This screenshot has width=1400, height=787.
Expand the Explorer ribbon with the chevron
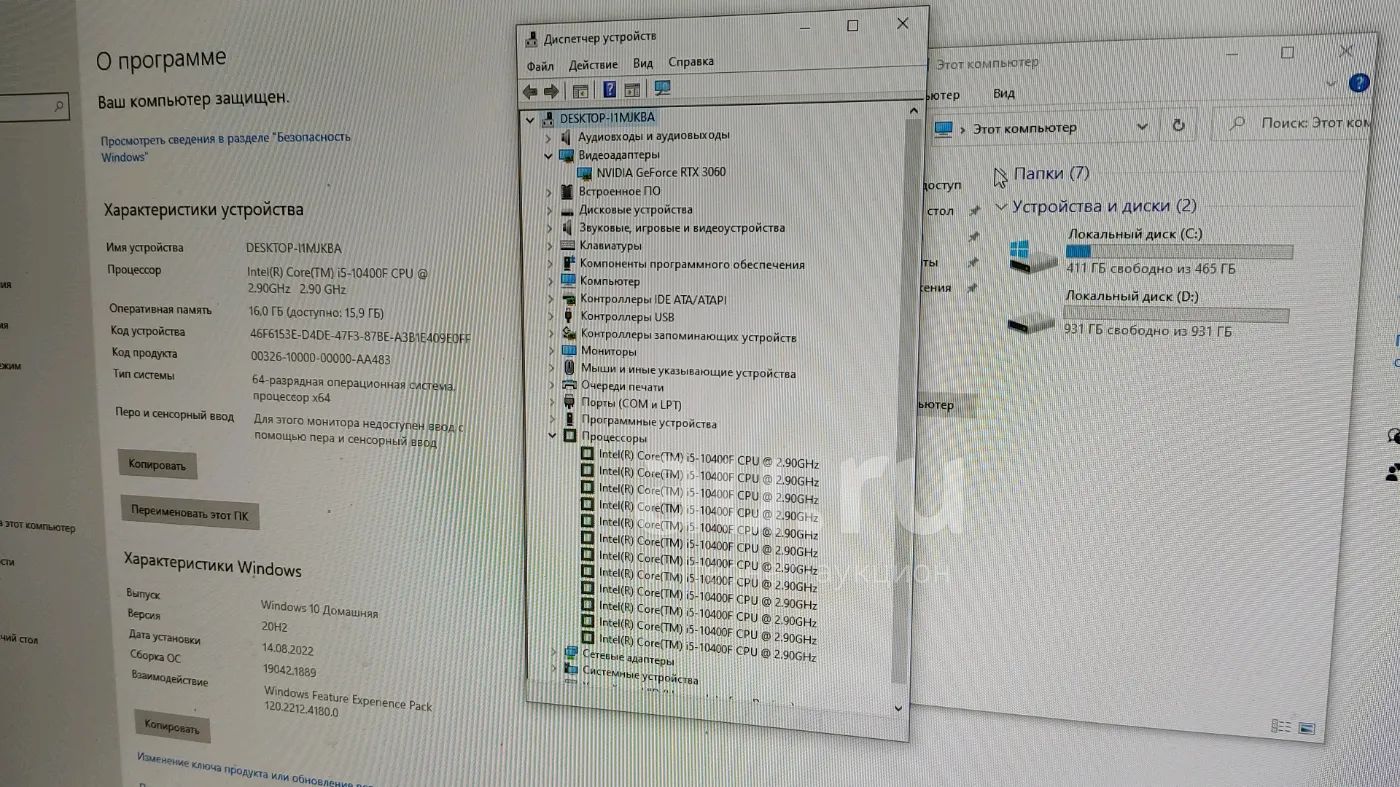(1331, 83)
